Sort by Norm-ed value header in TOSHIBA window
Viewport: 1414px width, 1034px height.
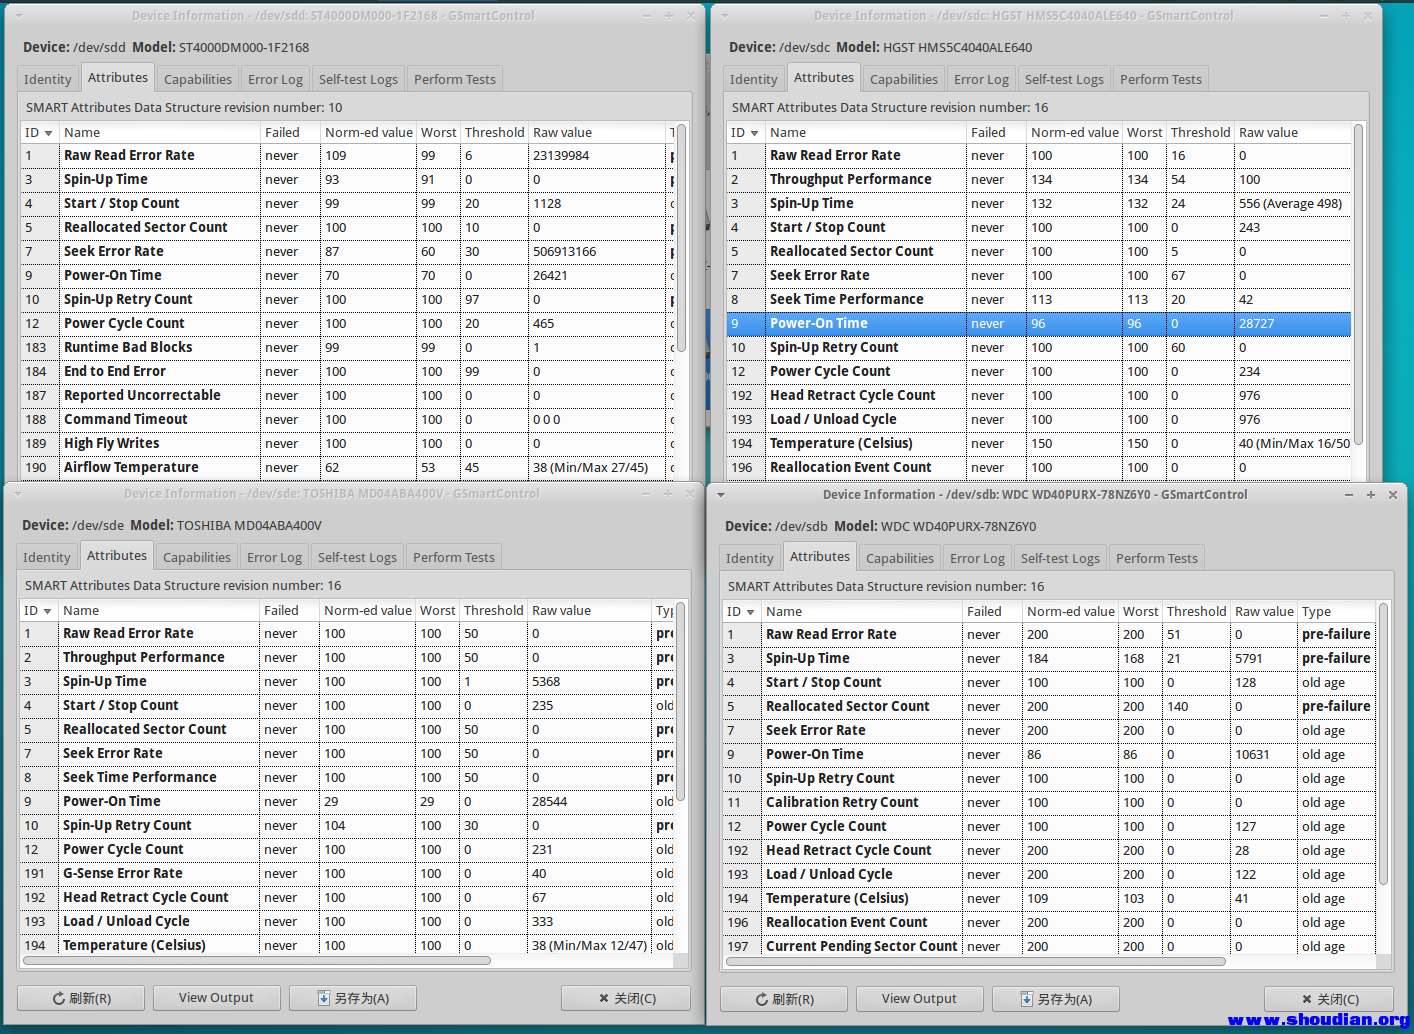tap(367, 610)
